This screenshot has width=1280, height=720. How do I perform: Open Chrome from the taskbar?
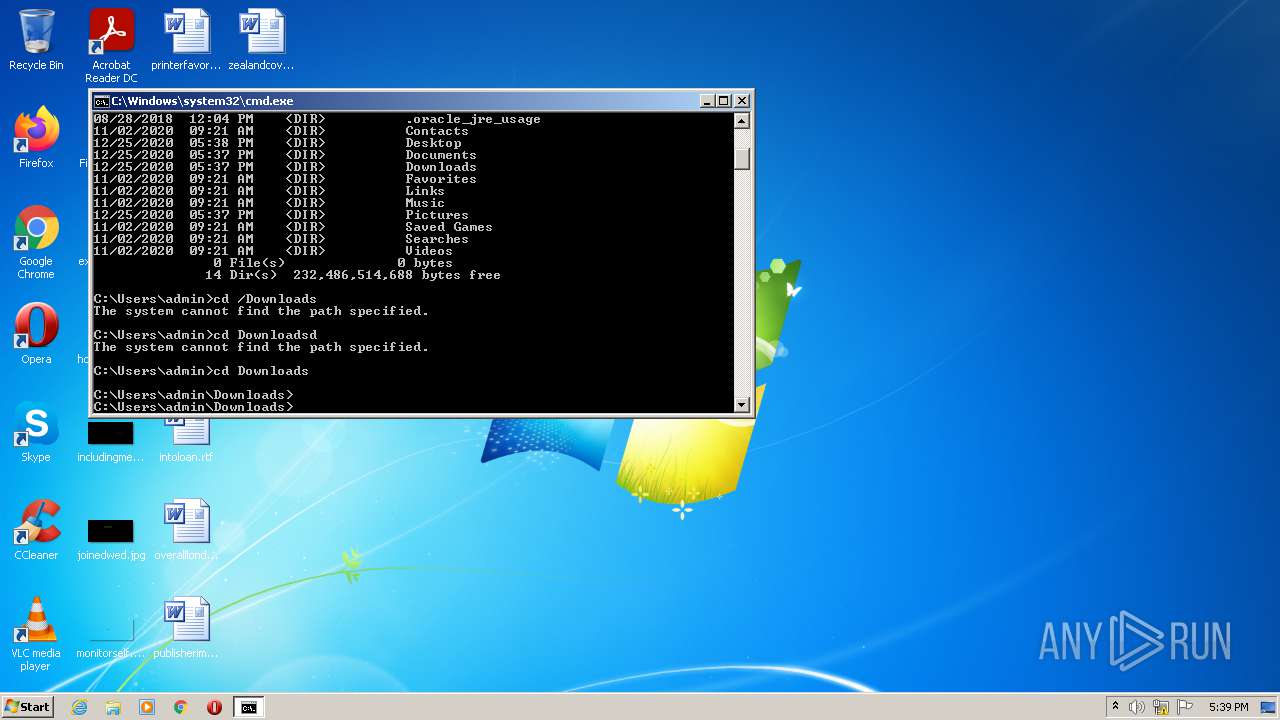point(181,707)
